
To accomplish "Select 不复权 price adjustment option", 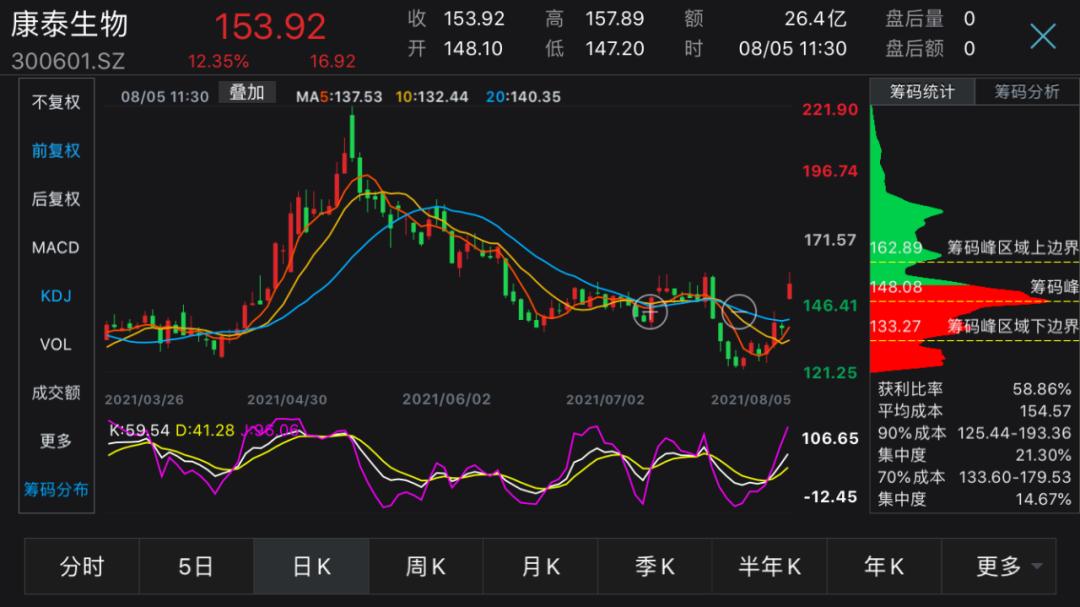I will coord(56,103).
